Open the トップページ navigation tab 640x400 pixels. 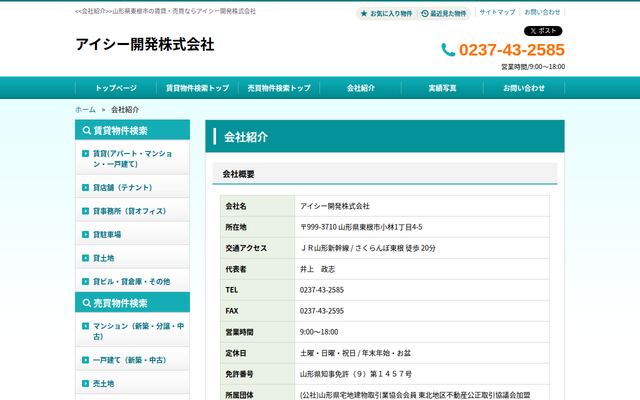point(116,88)
